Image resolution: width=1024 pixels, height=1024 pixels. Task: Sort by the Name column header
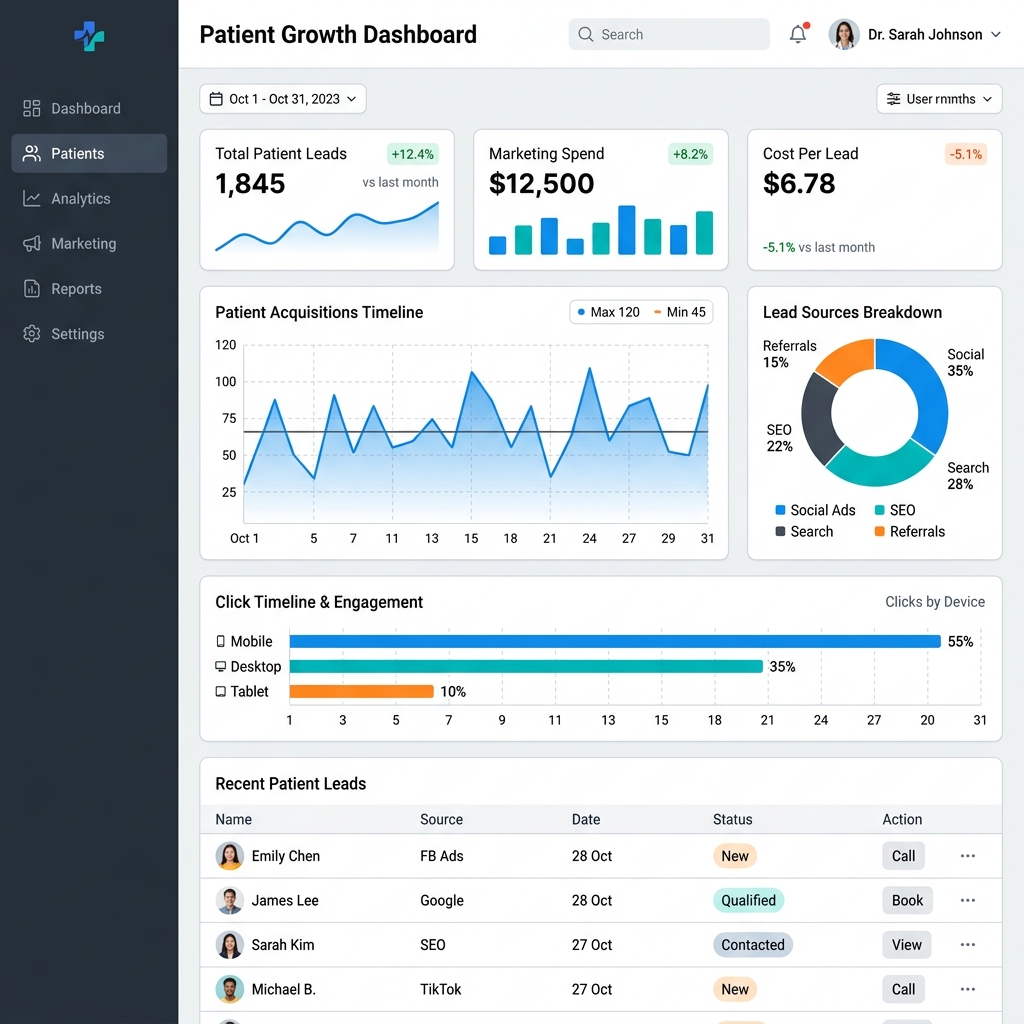(x=233, y=819)
